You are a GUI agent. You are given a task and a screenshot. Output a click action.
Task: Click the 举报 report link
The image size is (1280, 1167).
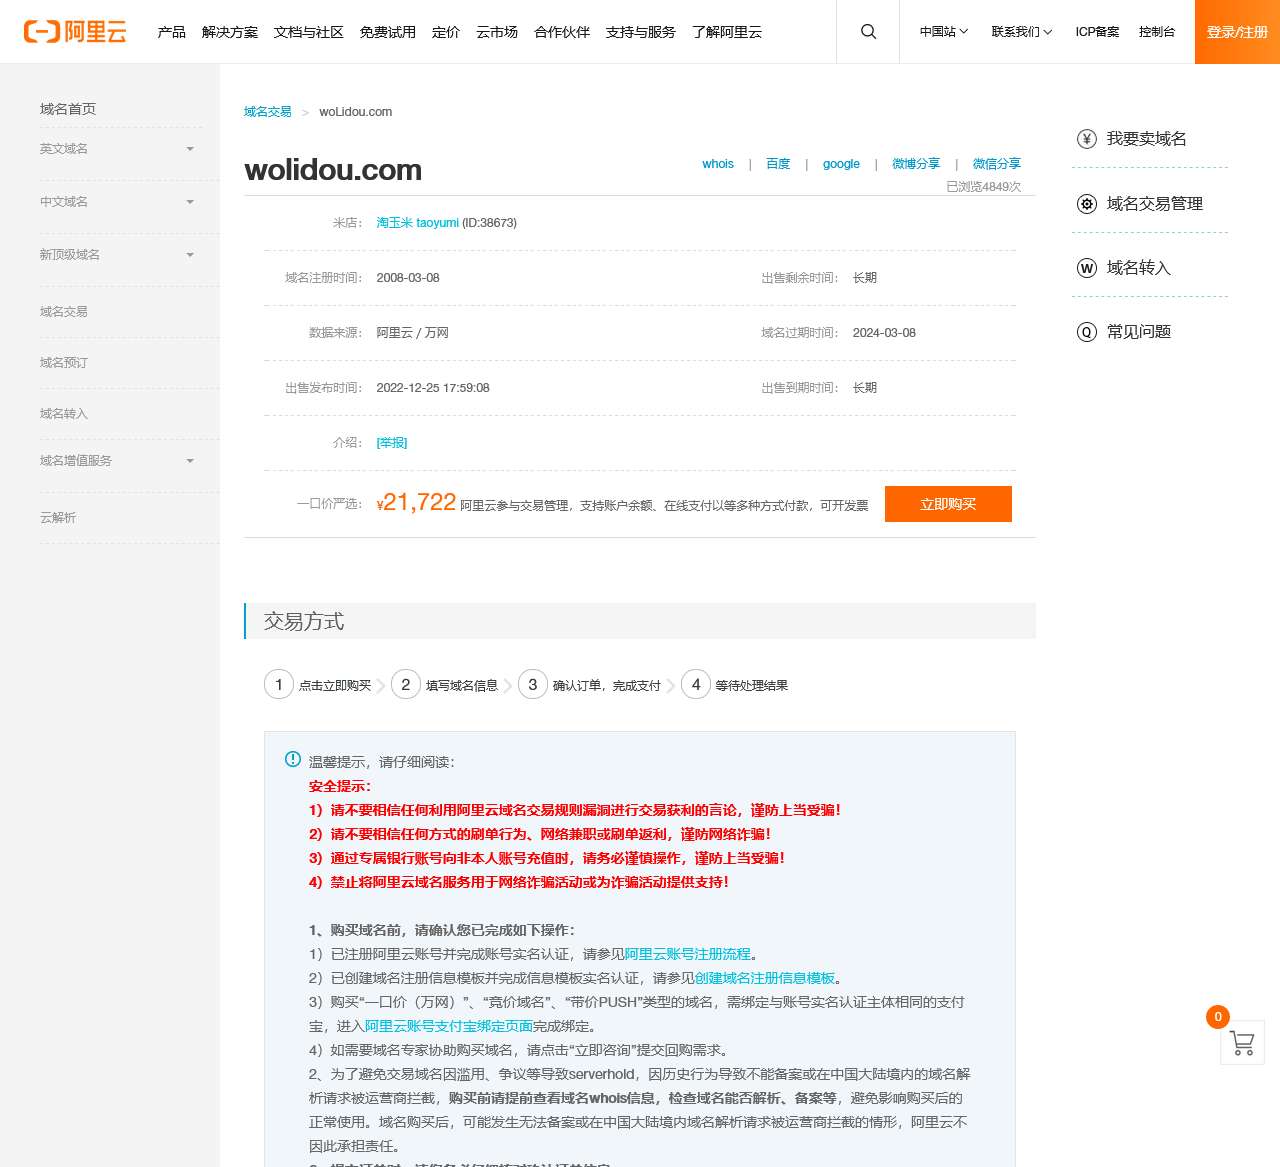(x=392, y=443)
